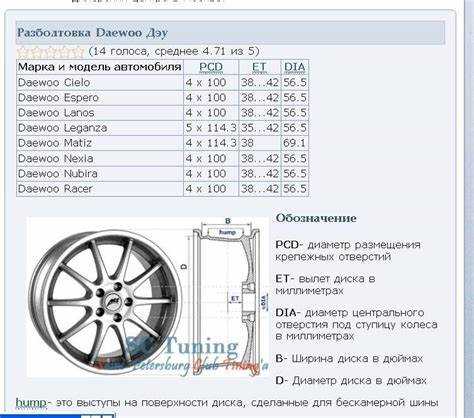Click the ET marker in the wheel diagram
Viewport: 474px width, 418px height.
pos(235,298)
